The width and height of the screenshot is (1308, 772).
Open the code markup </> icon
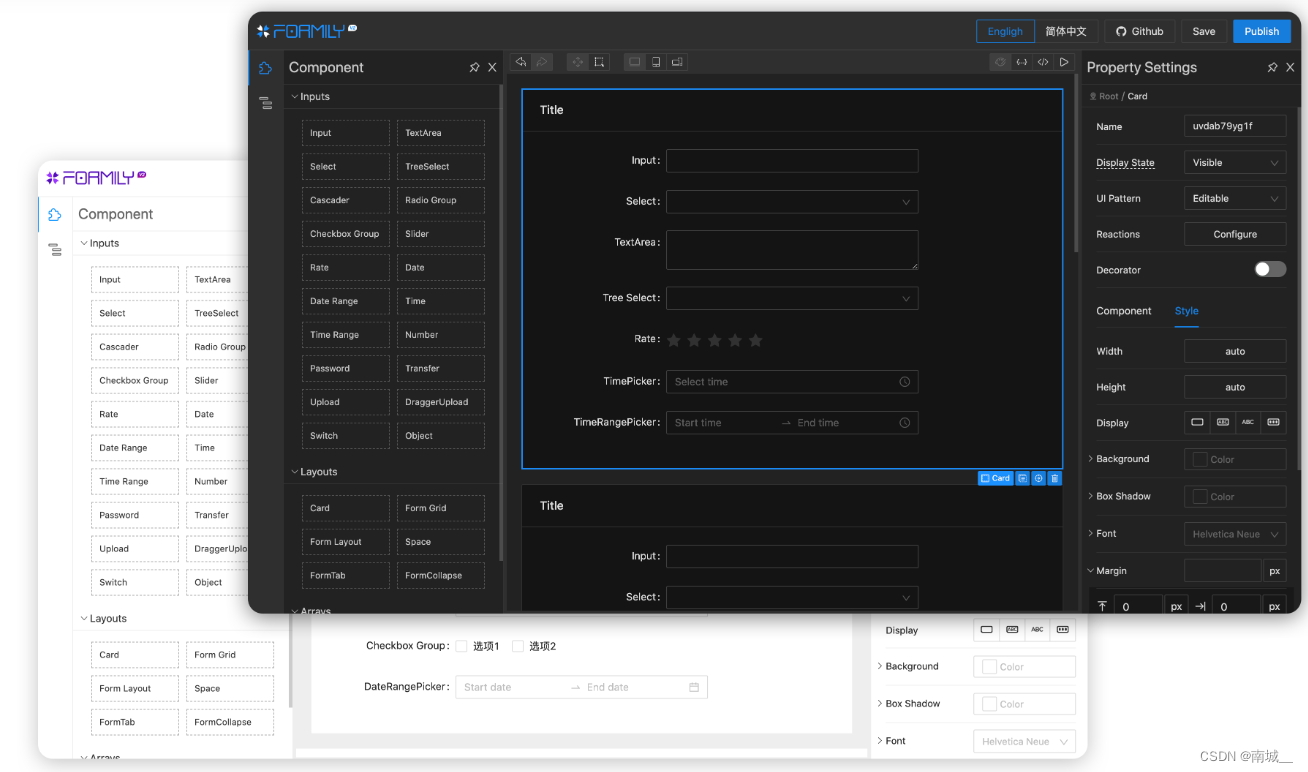tap(1043, 61)
